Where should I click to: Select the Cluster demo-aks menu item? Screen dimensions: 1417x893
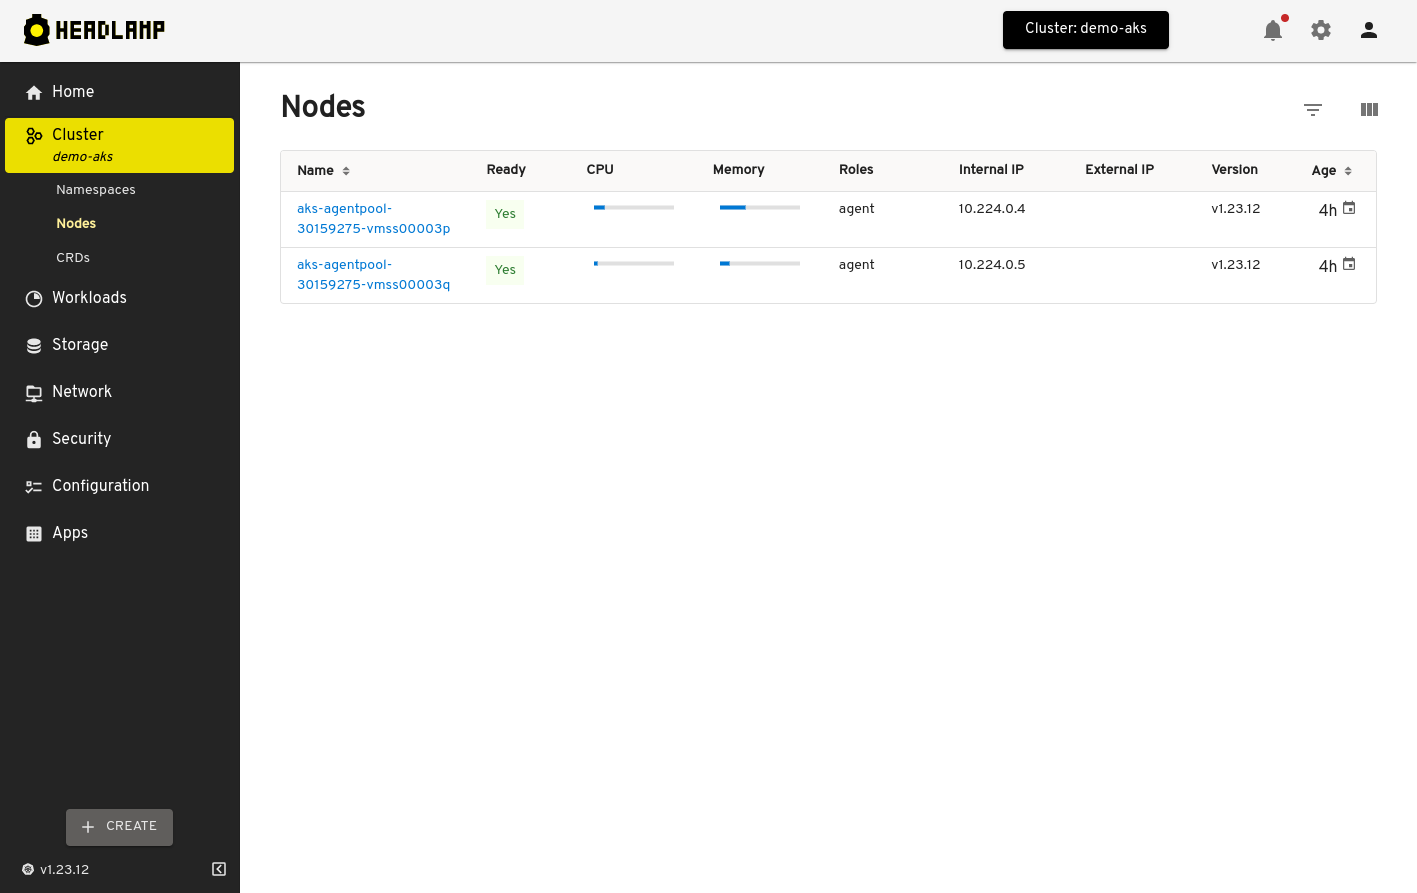click(120, 145)
